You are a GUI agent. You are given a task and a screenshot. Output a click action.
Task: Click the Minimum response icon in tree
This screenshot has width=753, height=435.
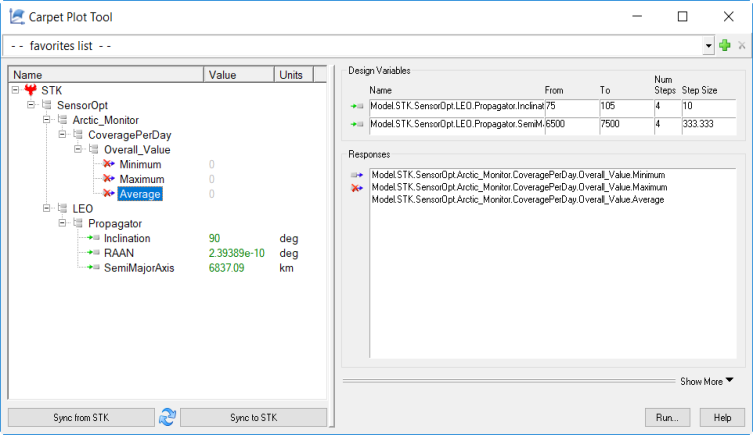click(x=109, y=164)
